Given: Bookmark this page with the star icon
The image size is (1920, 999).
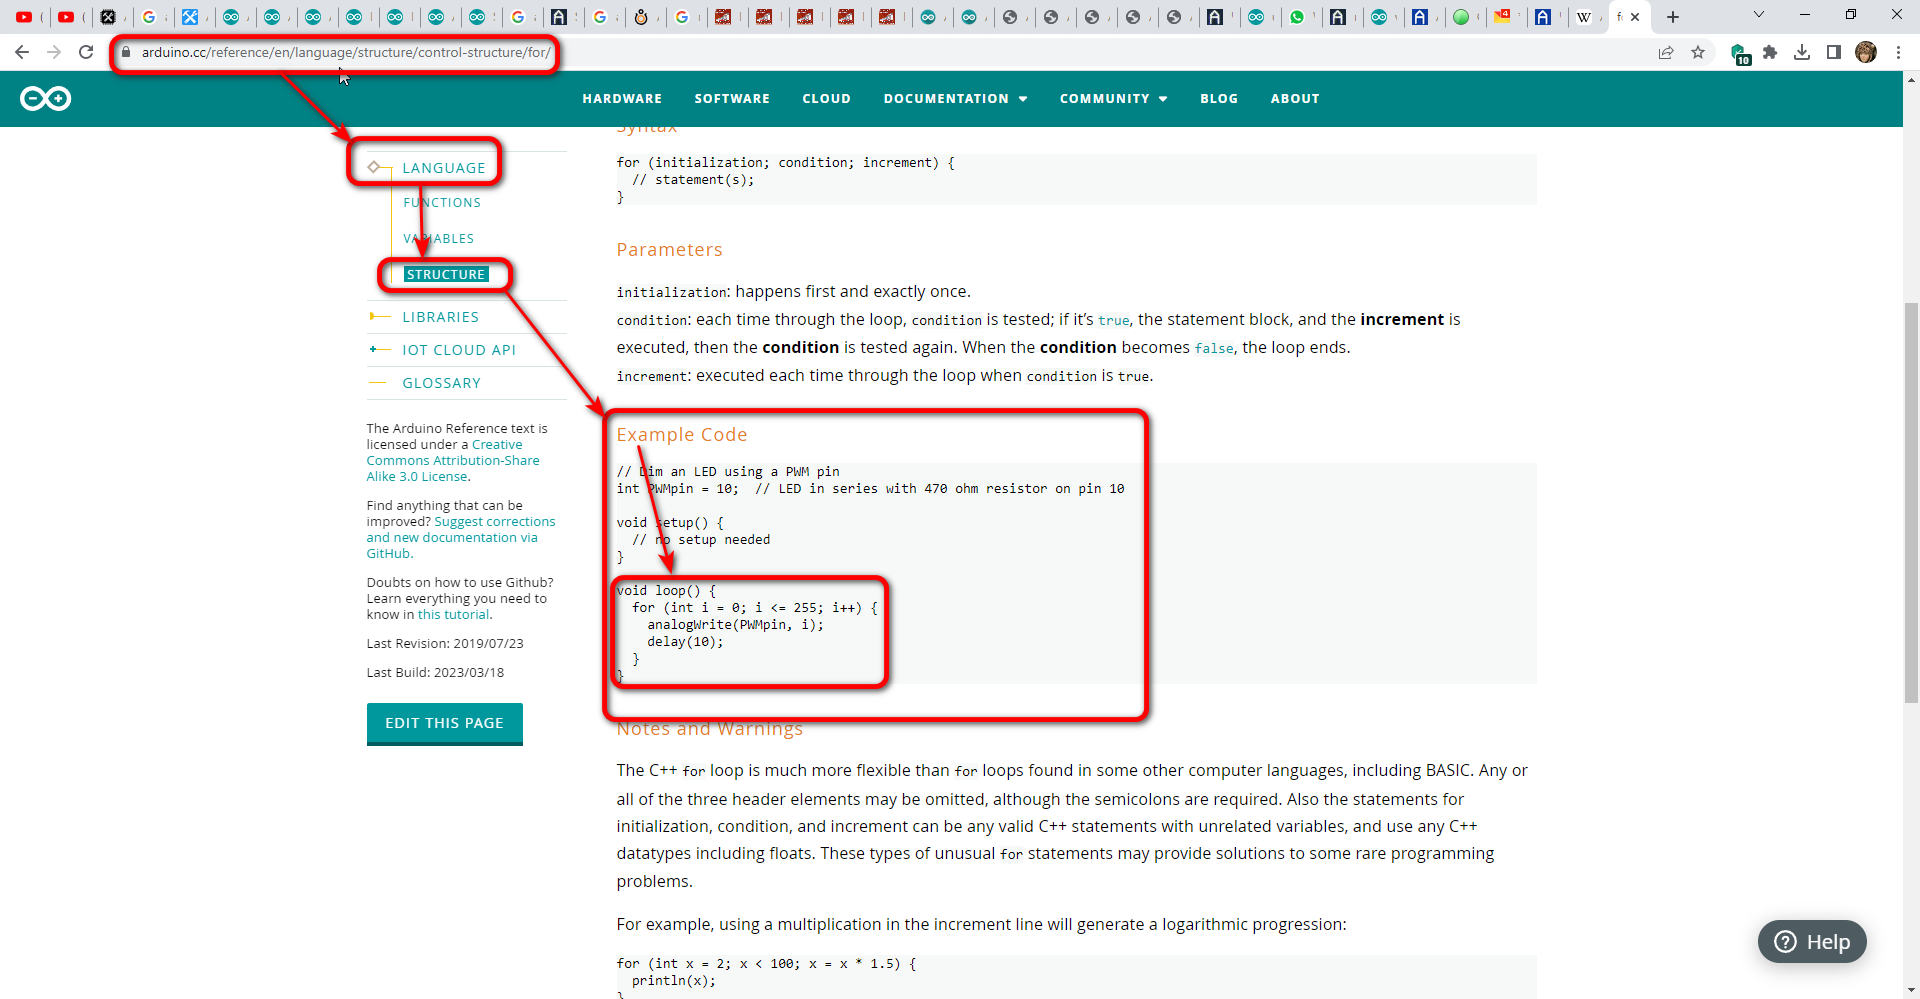Looking at the screenshot, I should [x=1698, y=52].
